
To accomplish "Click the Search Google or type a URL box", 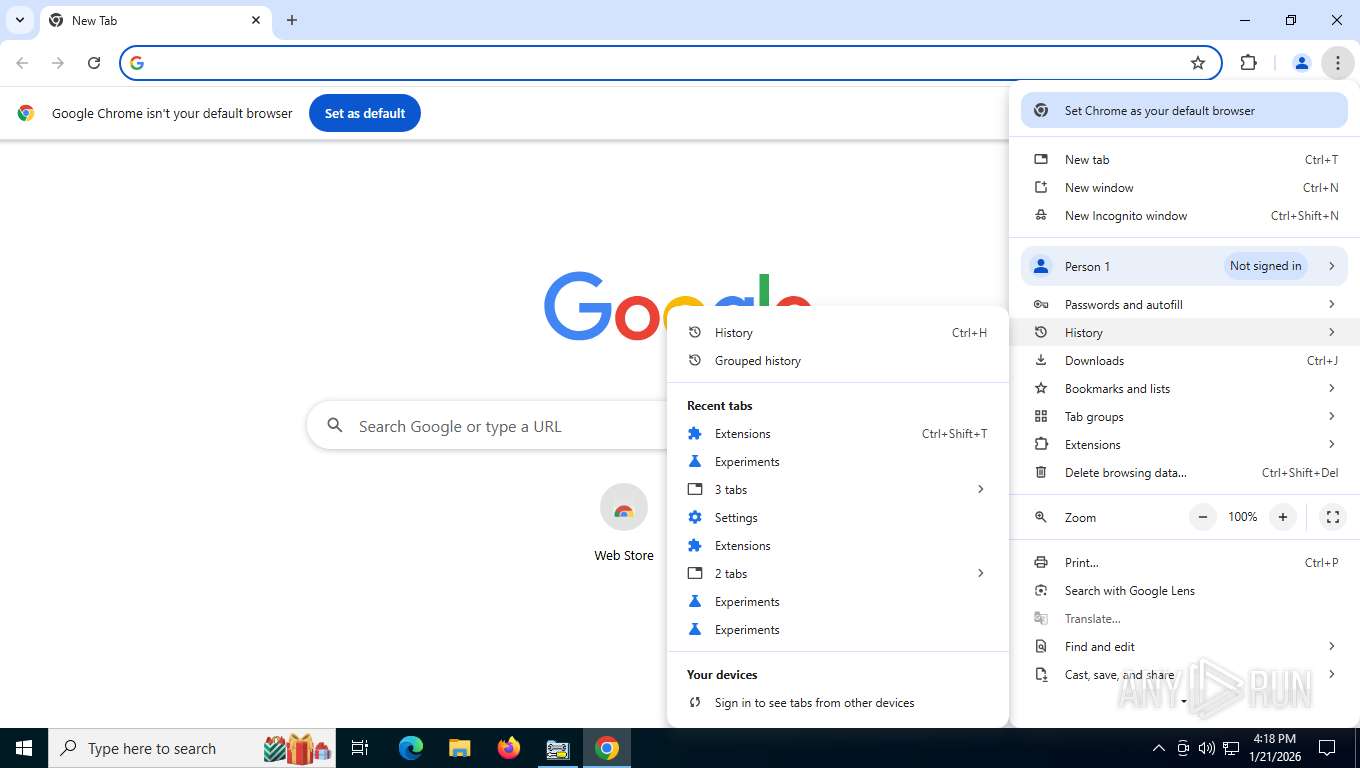I will 487,426.
